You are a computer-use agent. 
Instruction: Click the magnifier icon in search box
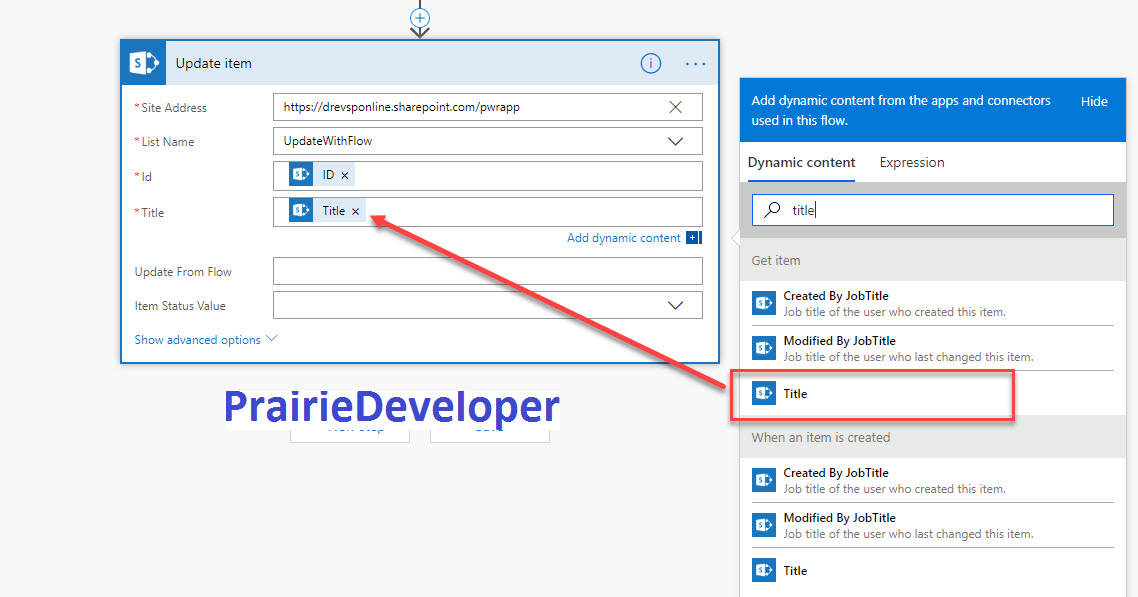pyautogui.click(x=772, y=210)
